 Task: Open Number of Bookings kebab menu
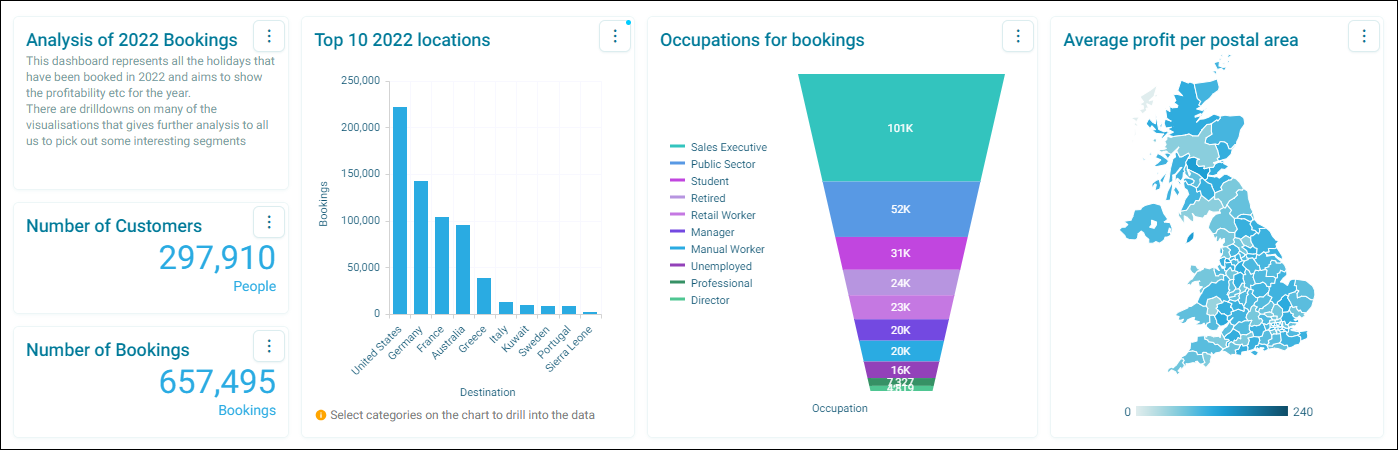(x=269, y=346)
